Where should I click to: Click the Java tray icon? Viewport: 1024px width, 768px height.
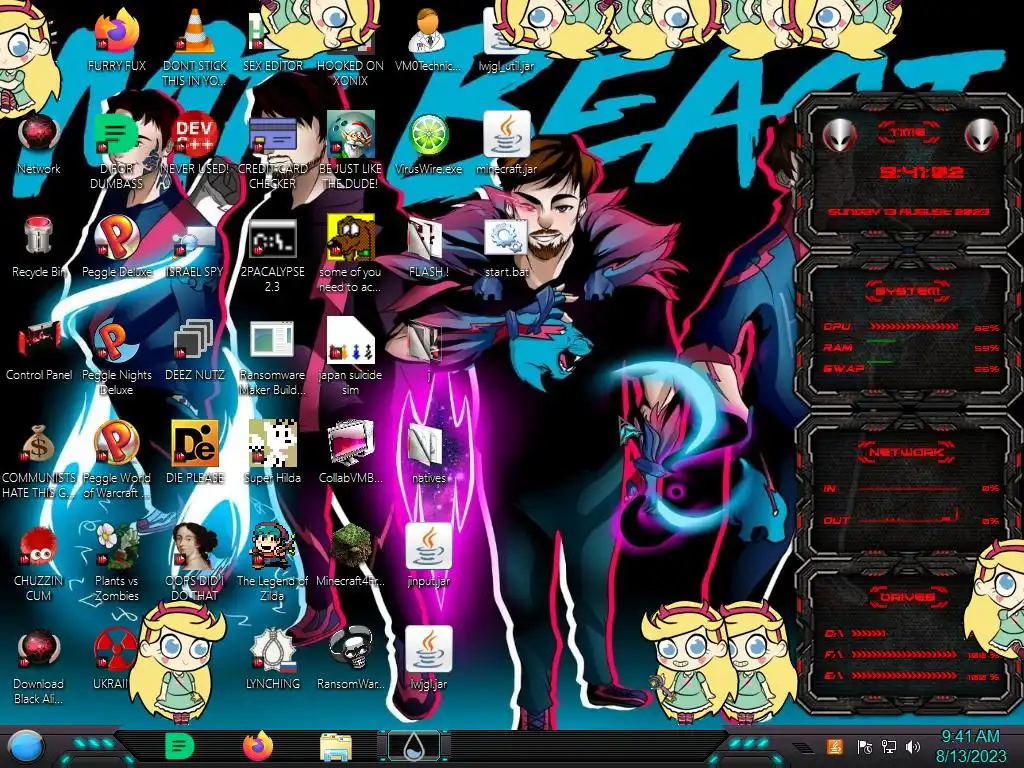[835, 746]
